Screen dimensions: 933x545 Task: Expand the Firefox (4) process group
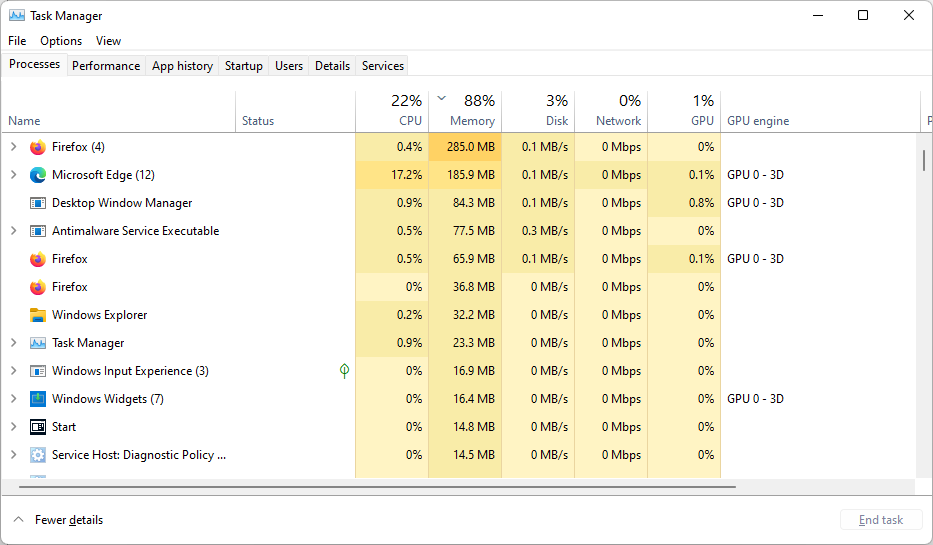(x=14, y=146)
